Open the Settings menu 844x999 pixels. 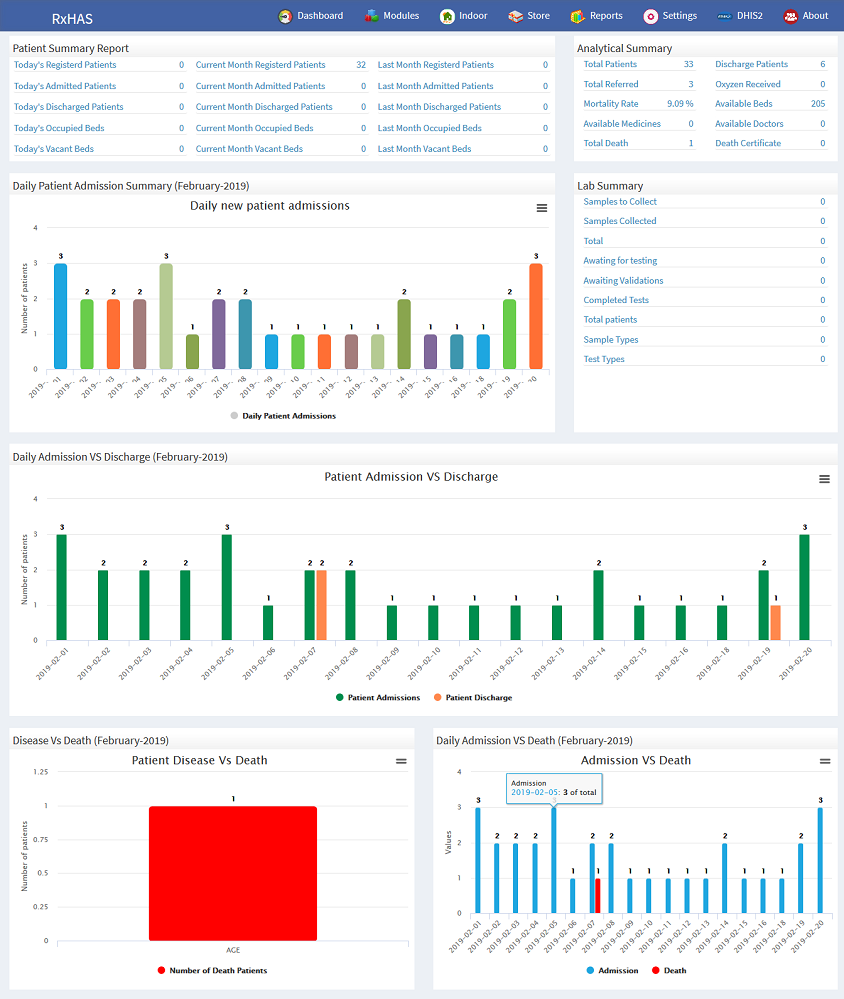point(679,16)
